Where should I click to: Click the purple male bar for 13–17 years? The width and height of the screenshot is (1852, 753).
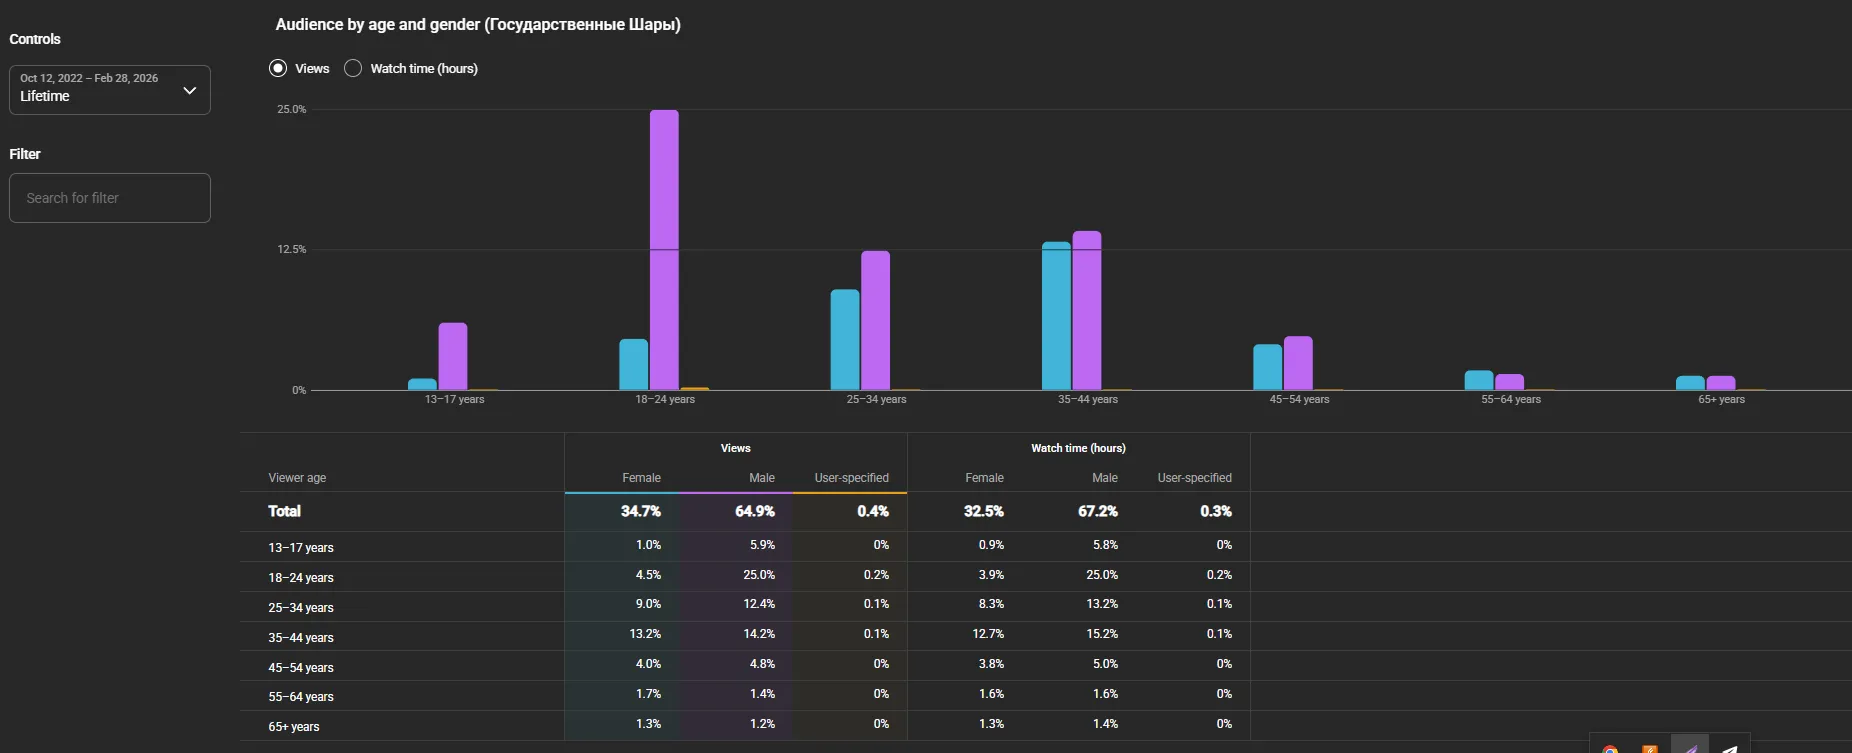453,356
